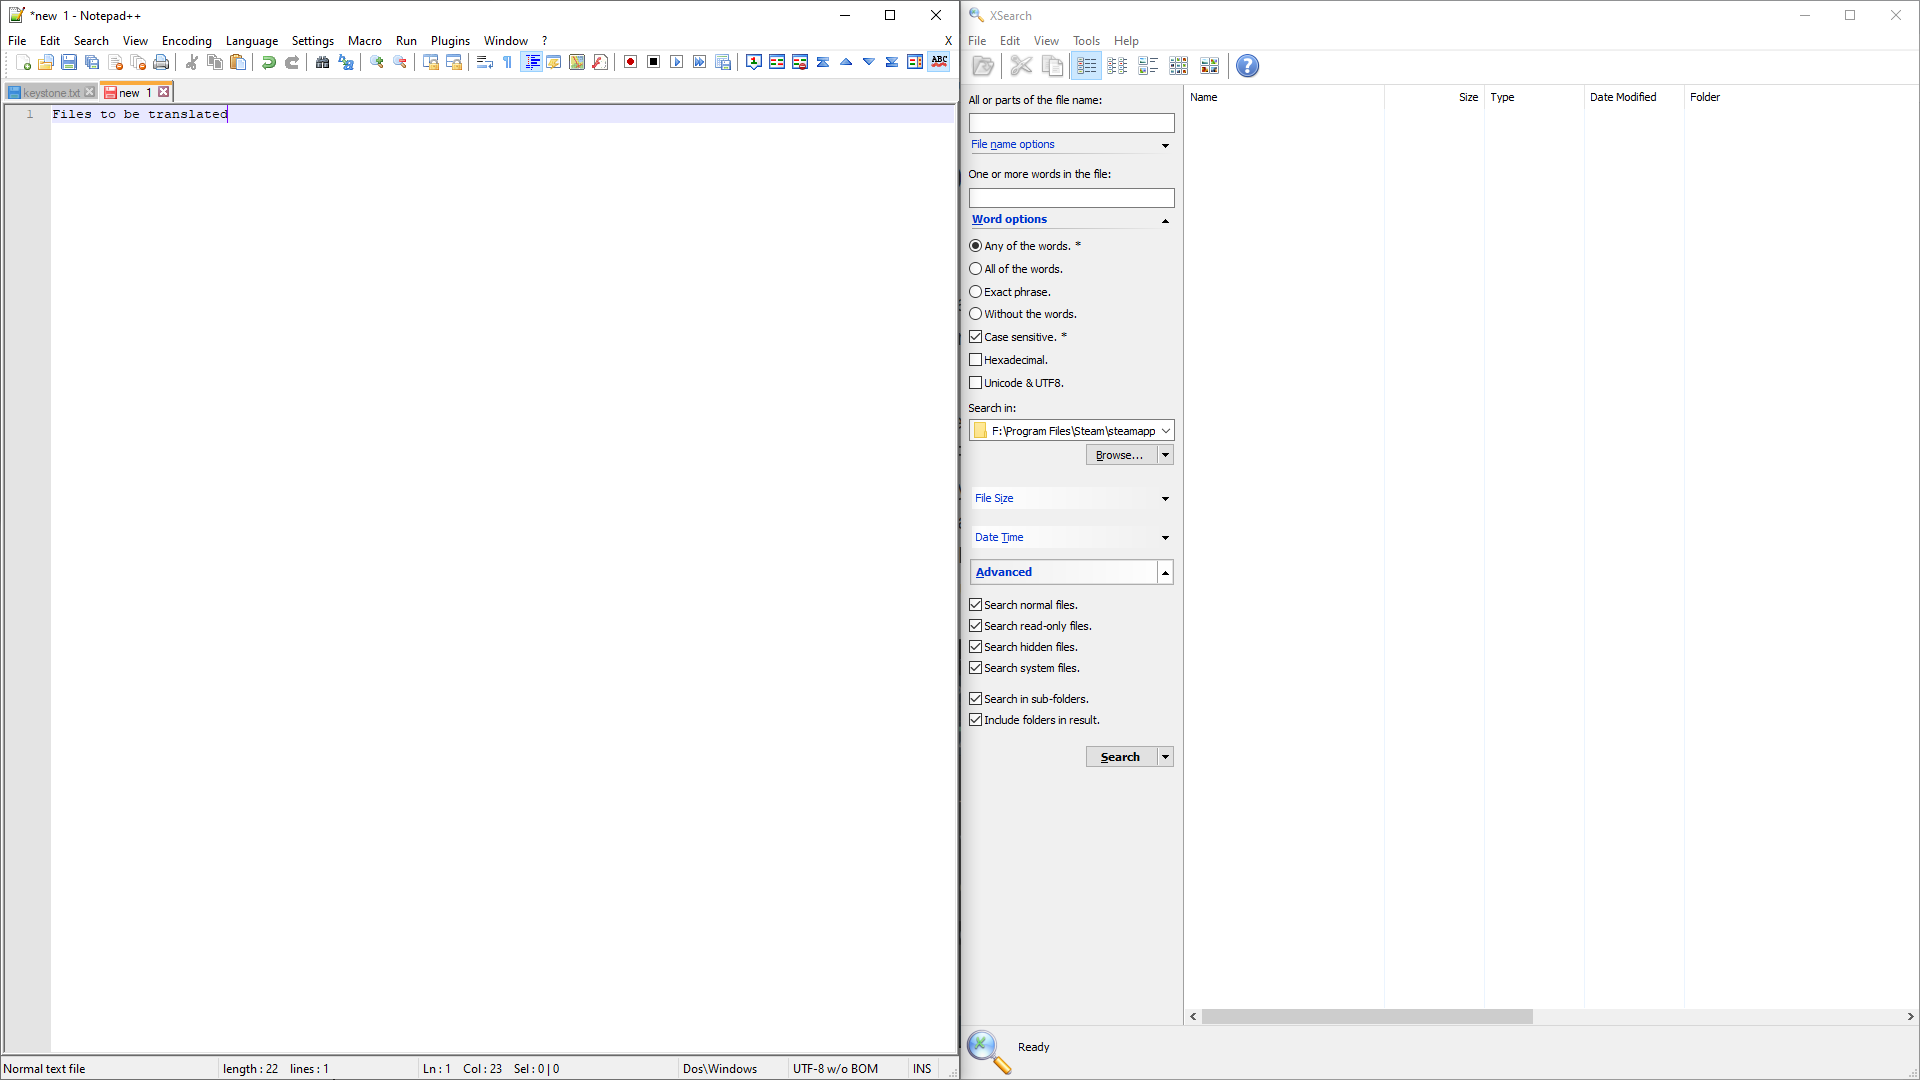1920x1080 pixels.
Task: Open the Search in folder dropdown
Action: pyautogui.click(x=1165, y=431)
